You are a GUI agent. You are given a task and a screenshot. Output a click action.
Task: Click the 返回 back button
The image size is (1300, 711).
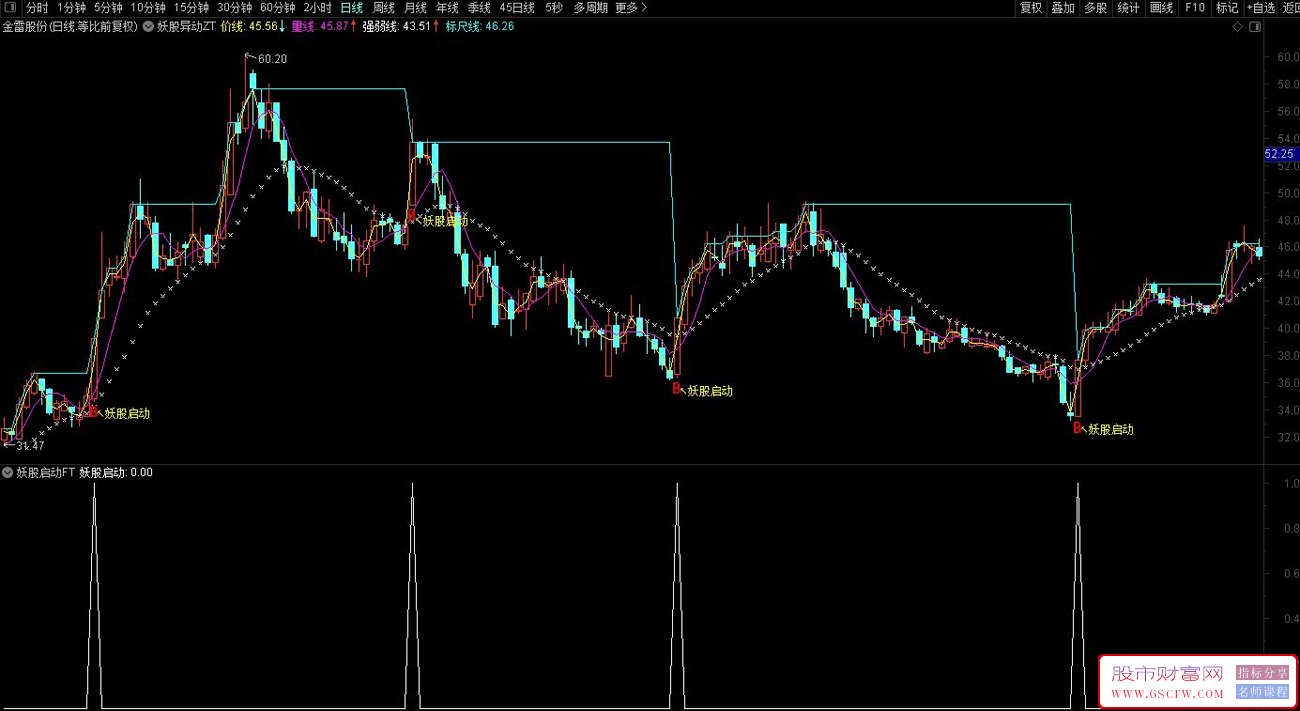(1290, 7)
